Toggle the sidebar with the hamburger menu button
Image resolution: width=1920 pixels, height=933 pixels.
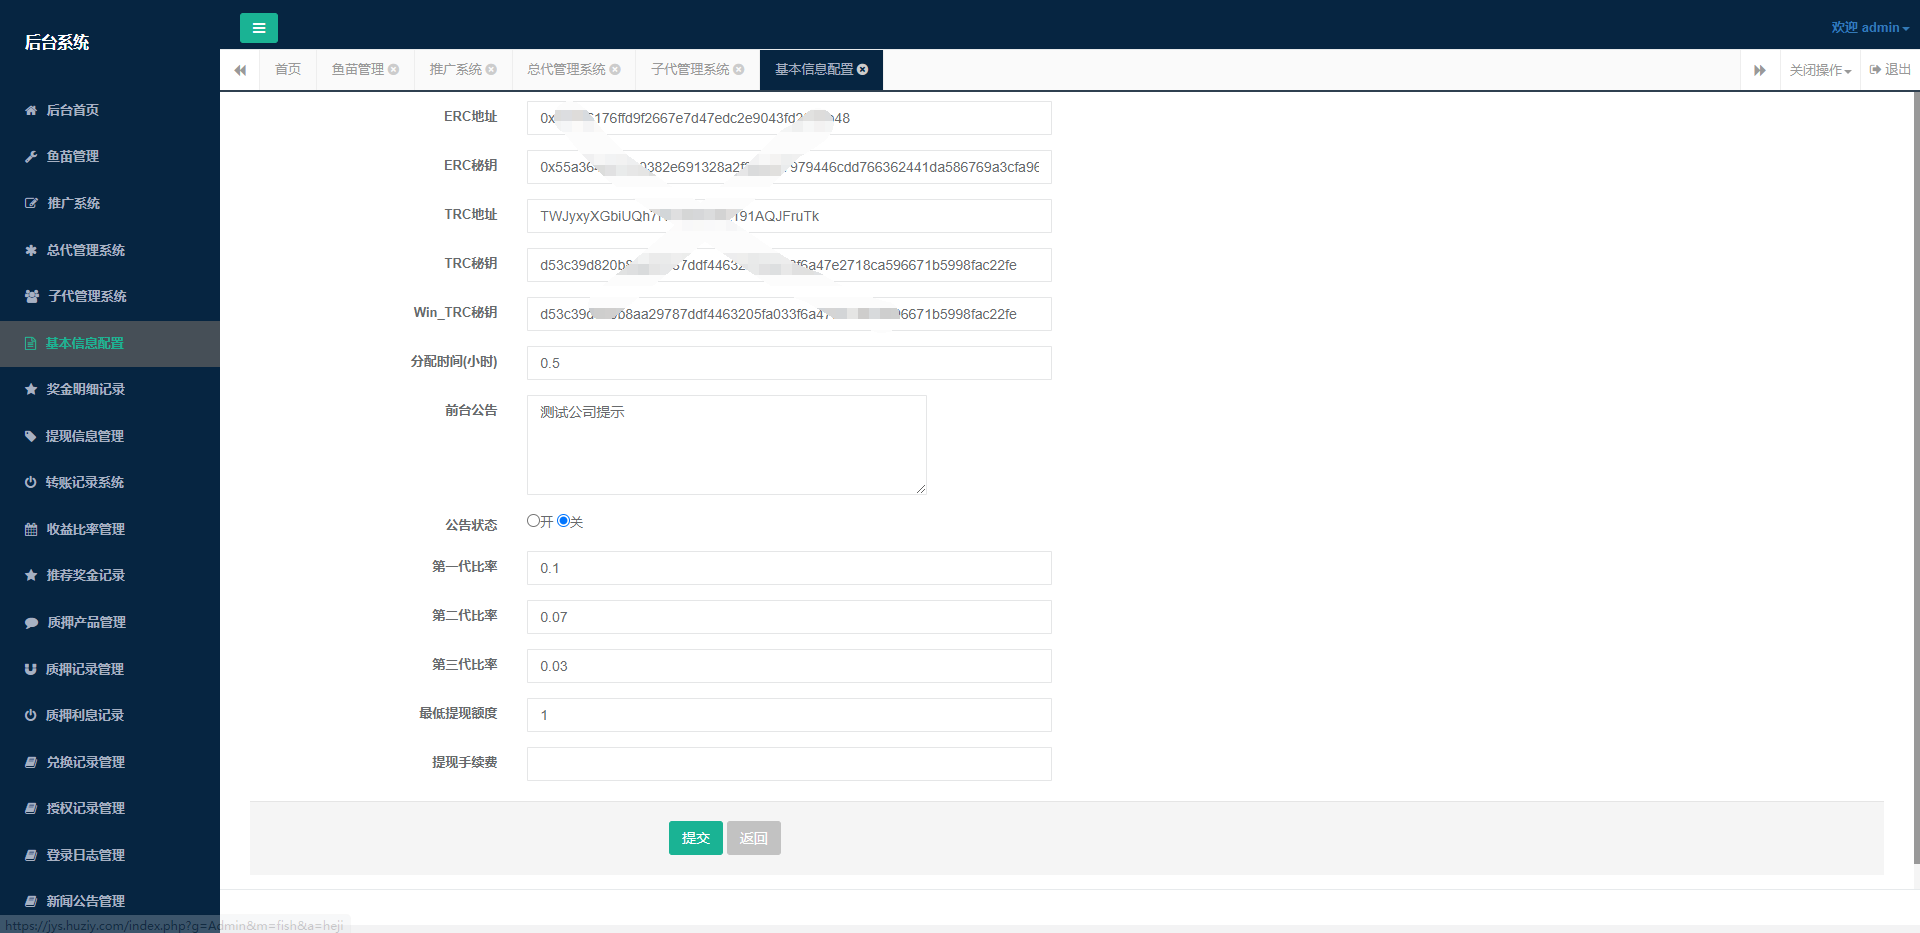click(258, 28)
